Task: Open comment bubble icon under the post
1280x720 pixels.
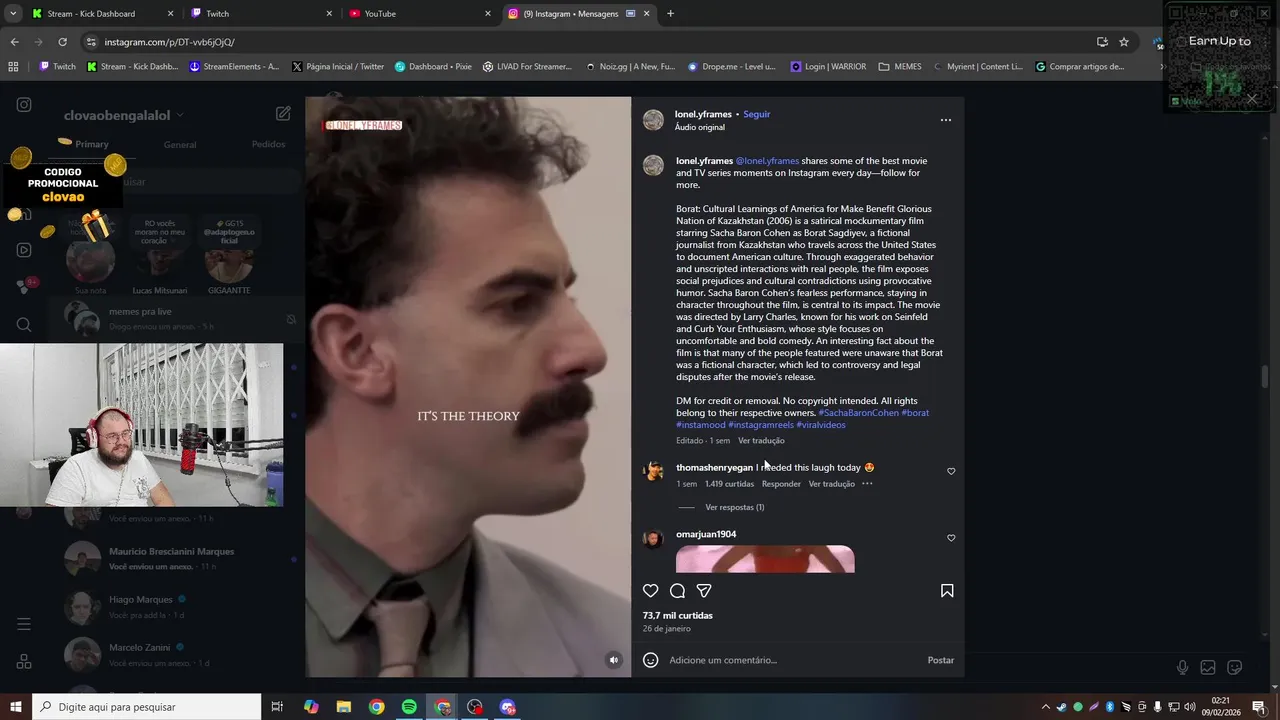Action: [x=677, y=591]
